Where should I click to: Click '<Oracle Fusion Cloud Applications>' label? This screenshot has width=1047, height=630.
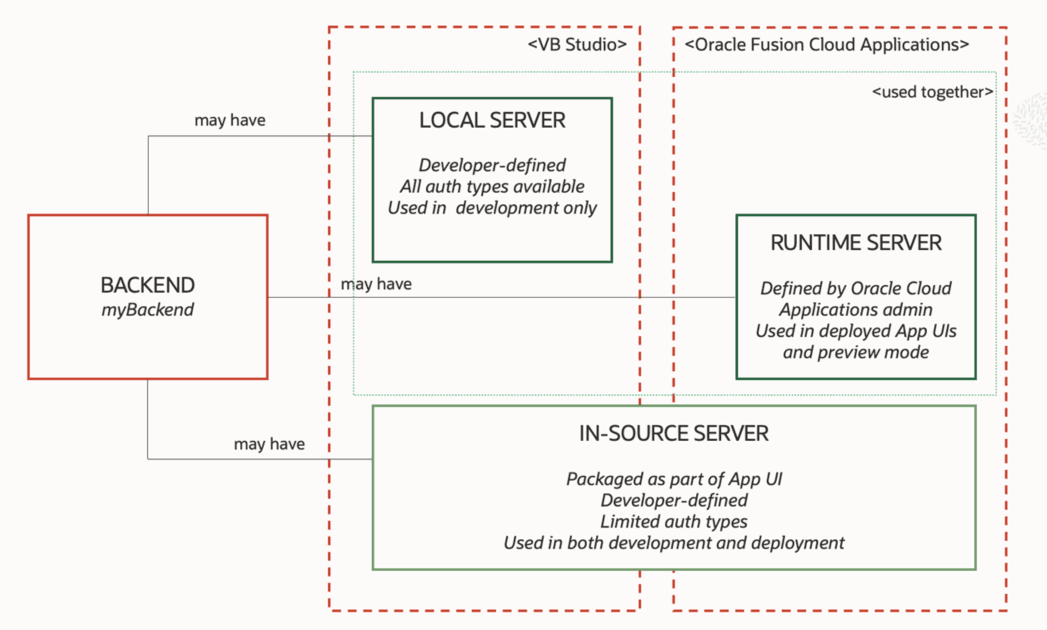click(x=827, y=45)
